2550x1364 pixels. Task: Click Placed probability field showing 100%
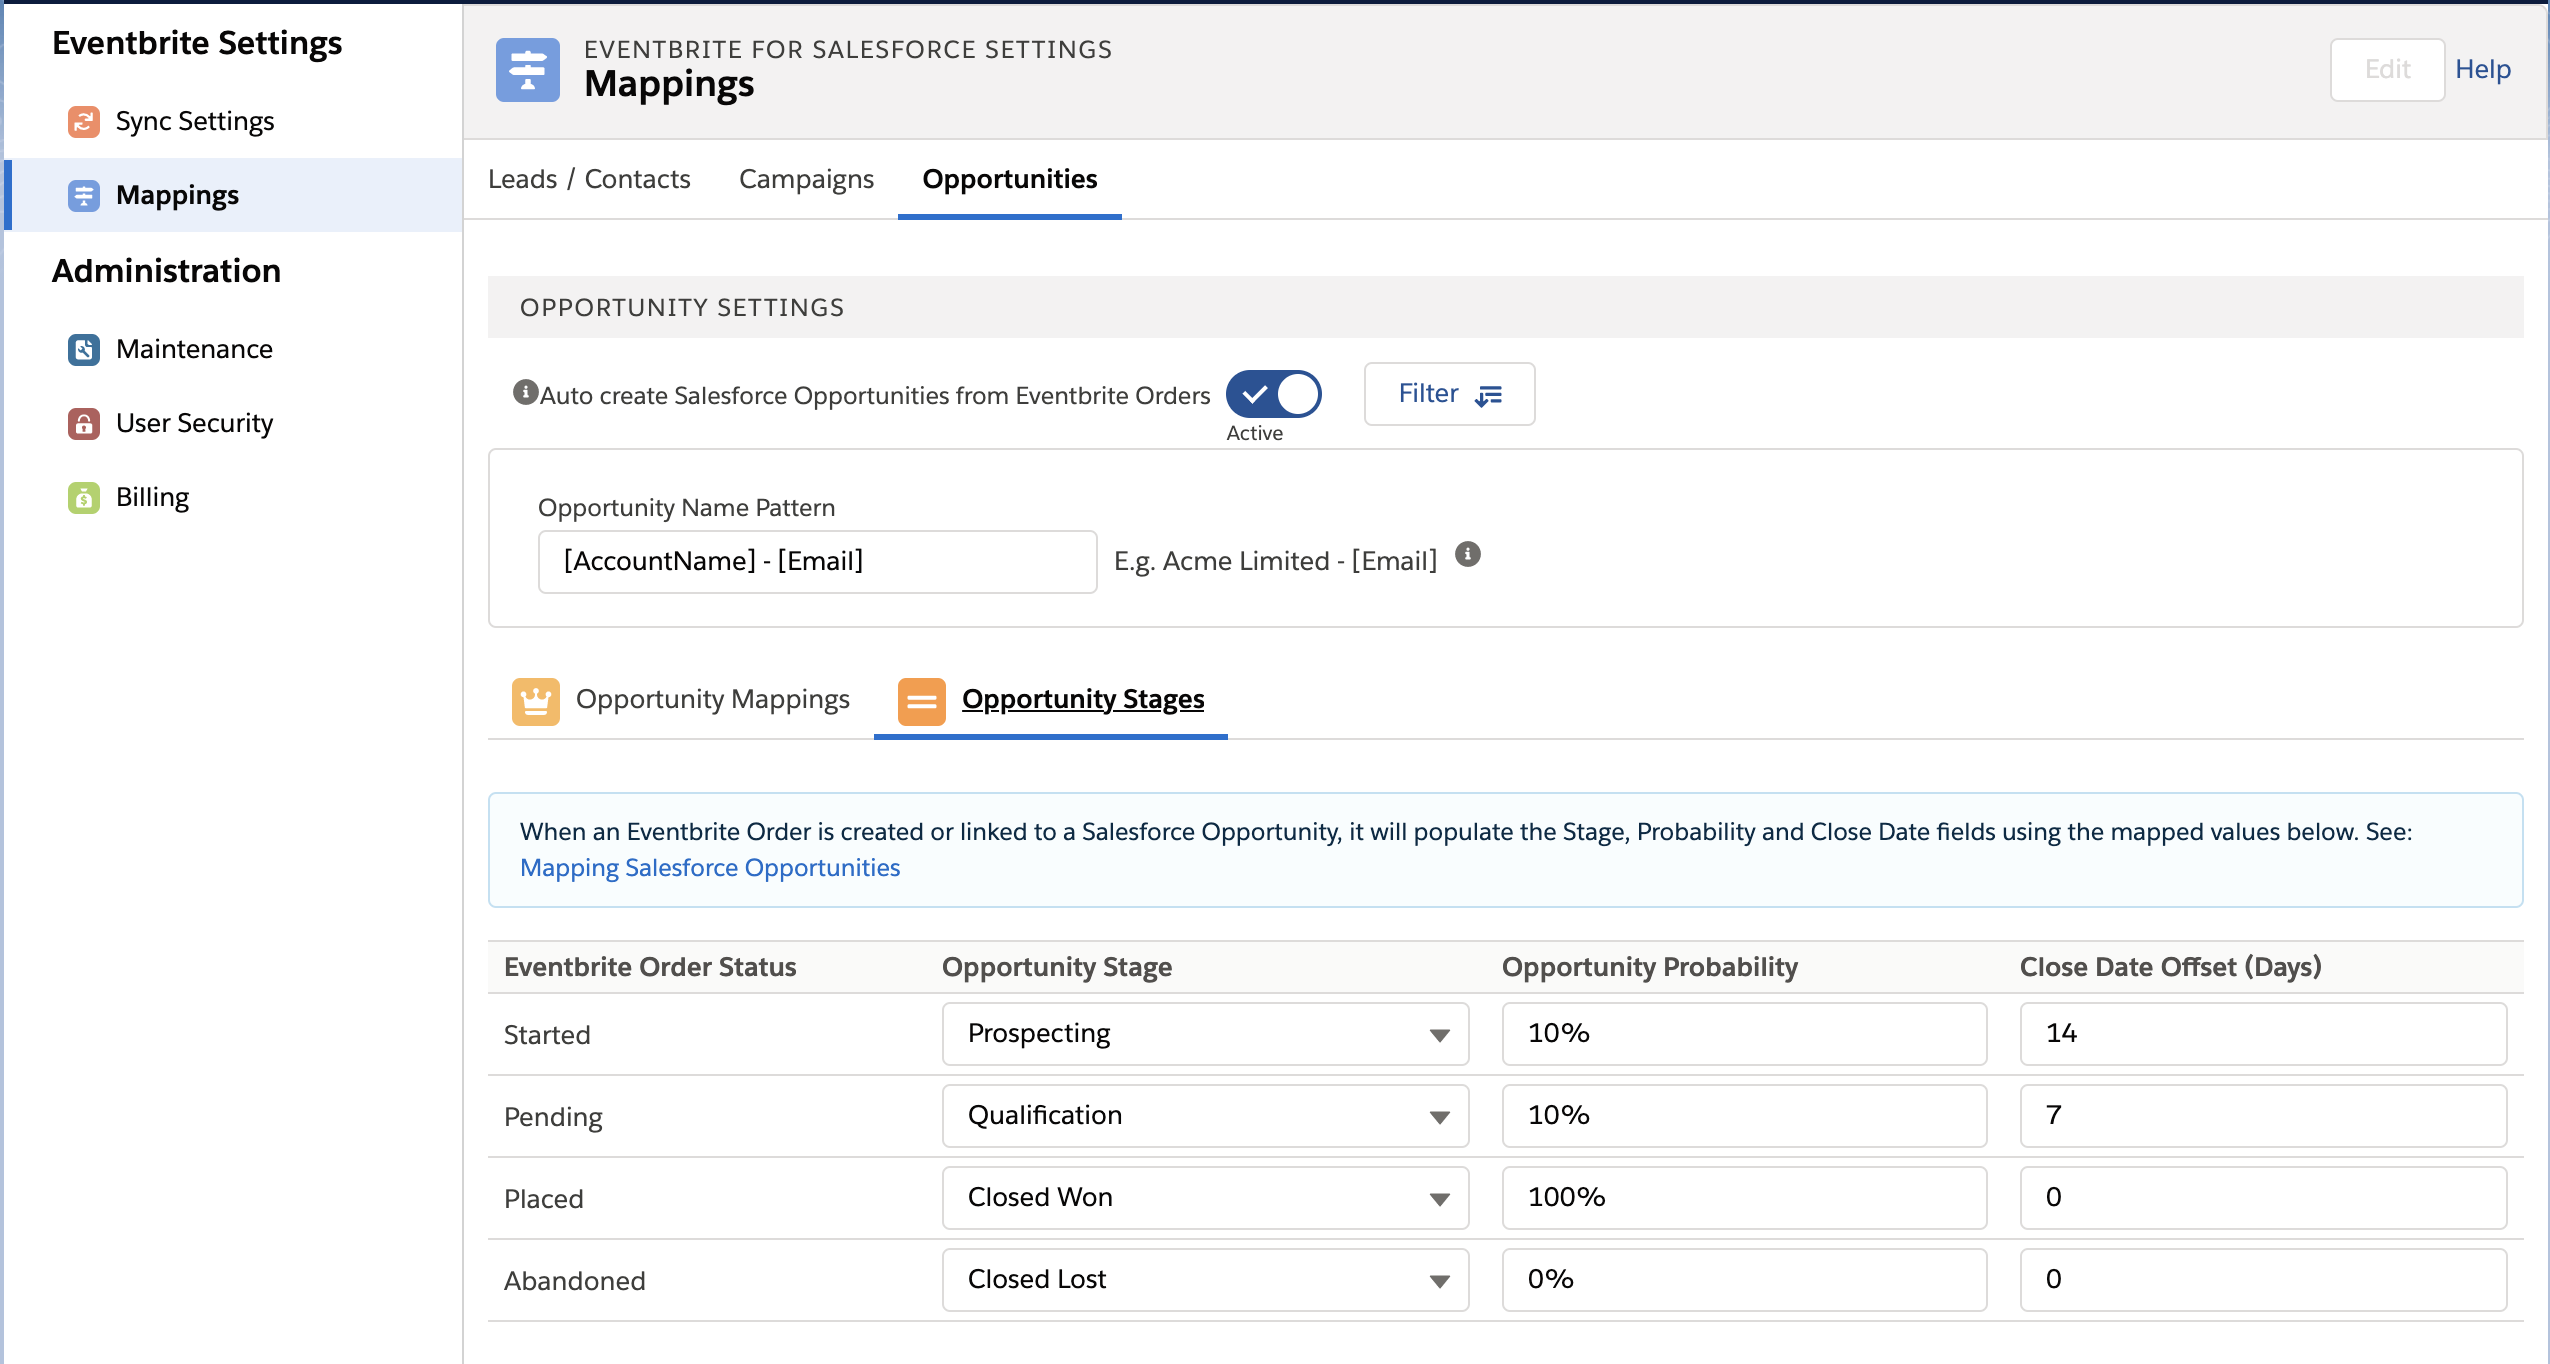tap(1744, 1198)
